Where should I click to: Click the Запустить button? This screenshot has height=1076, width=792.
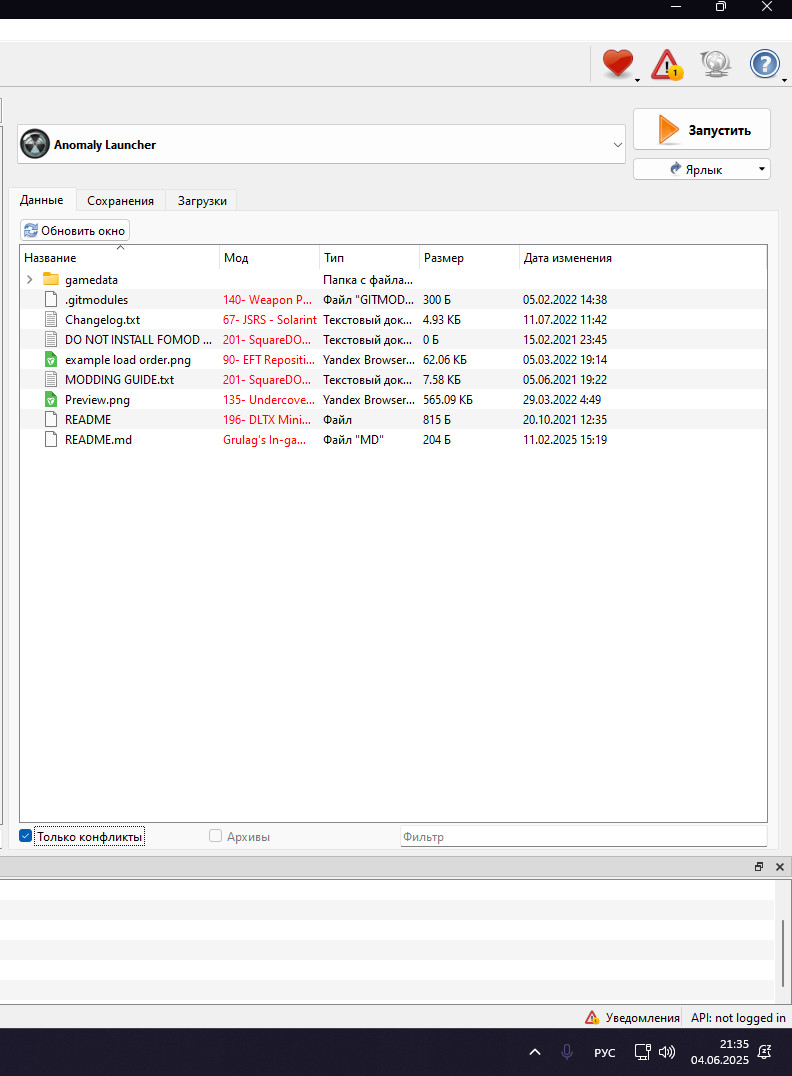[701, 129]
